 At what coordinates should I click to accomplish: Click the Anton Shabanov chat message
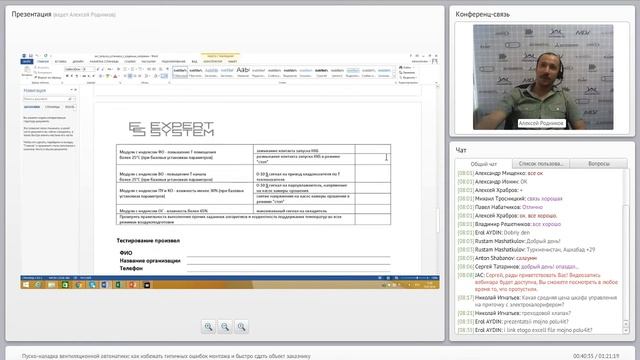click(497, 258)
